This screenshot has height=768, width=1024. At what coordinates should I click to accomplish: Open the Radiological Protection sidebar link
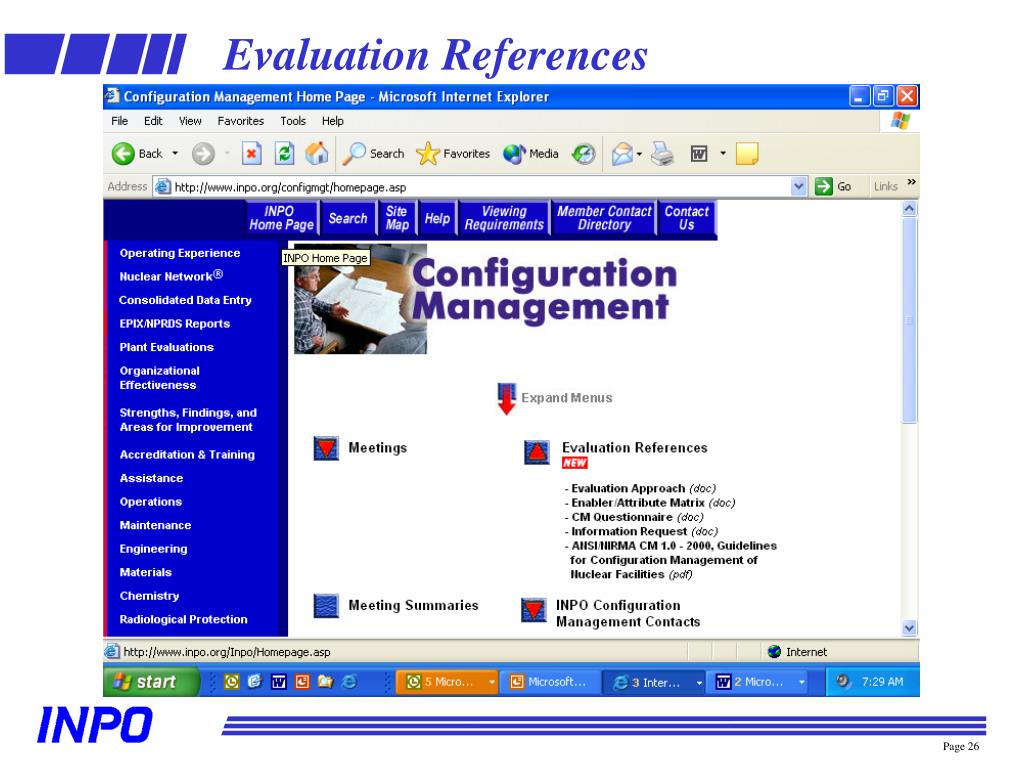click(x=184, y=619)
